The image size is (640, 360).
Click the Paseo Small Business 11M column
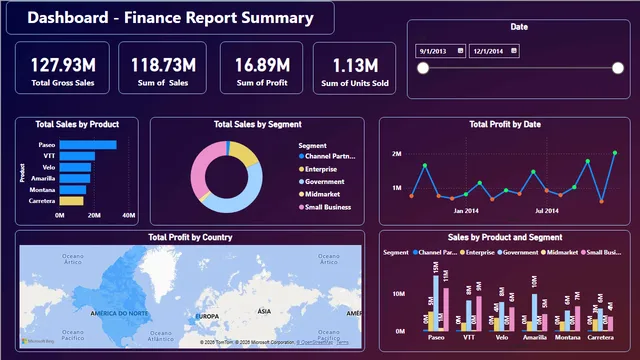click(x=446, y=310)
